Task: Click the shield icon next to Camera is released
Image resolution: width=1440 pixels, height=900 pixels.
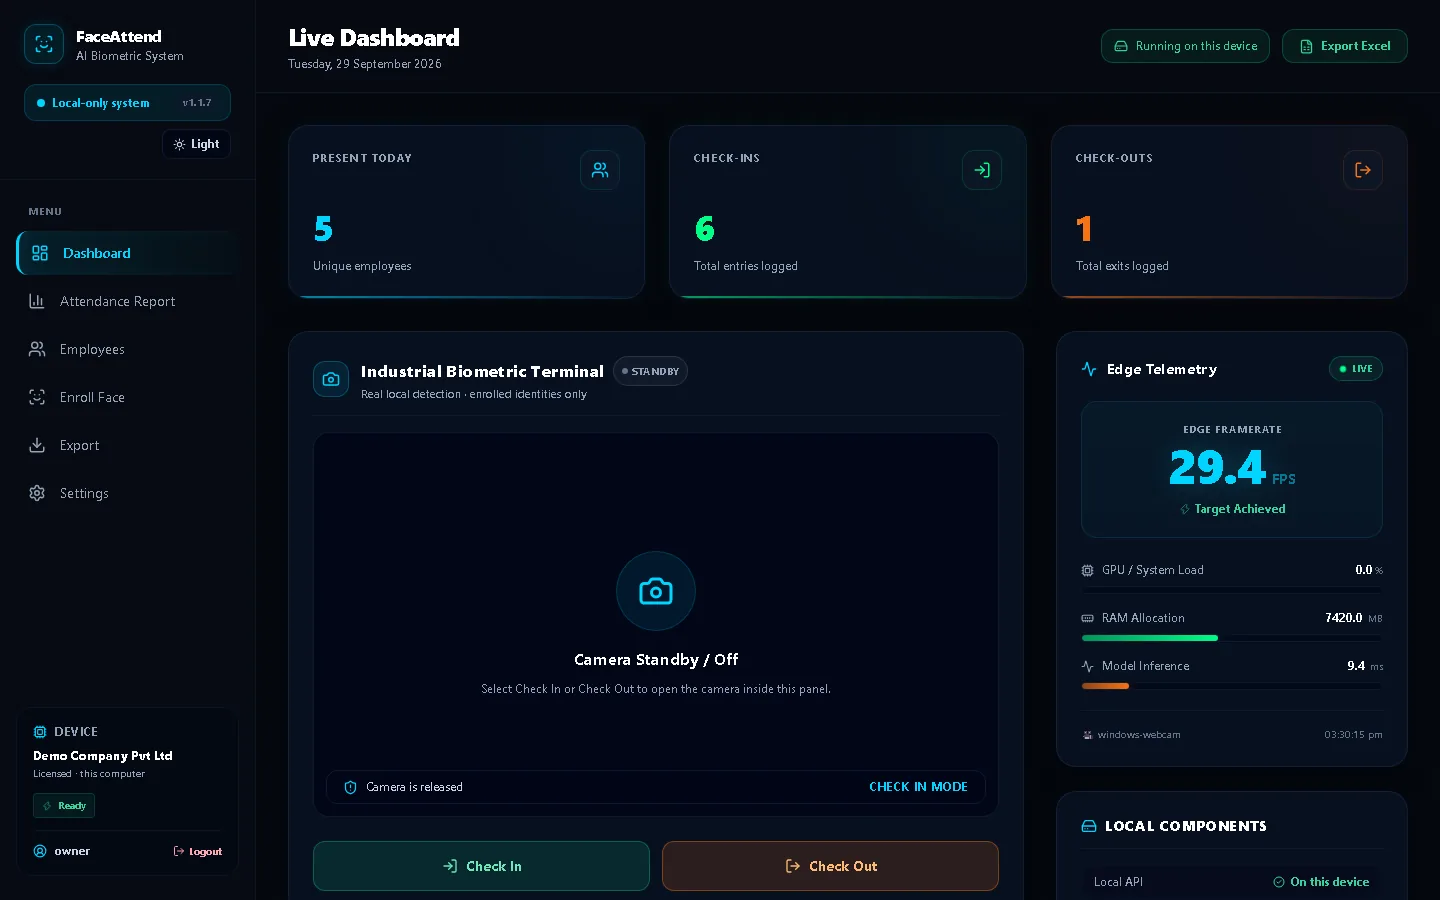Action: pos(350,787)
